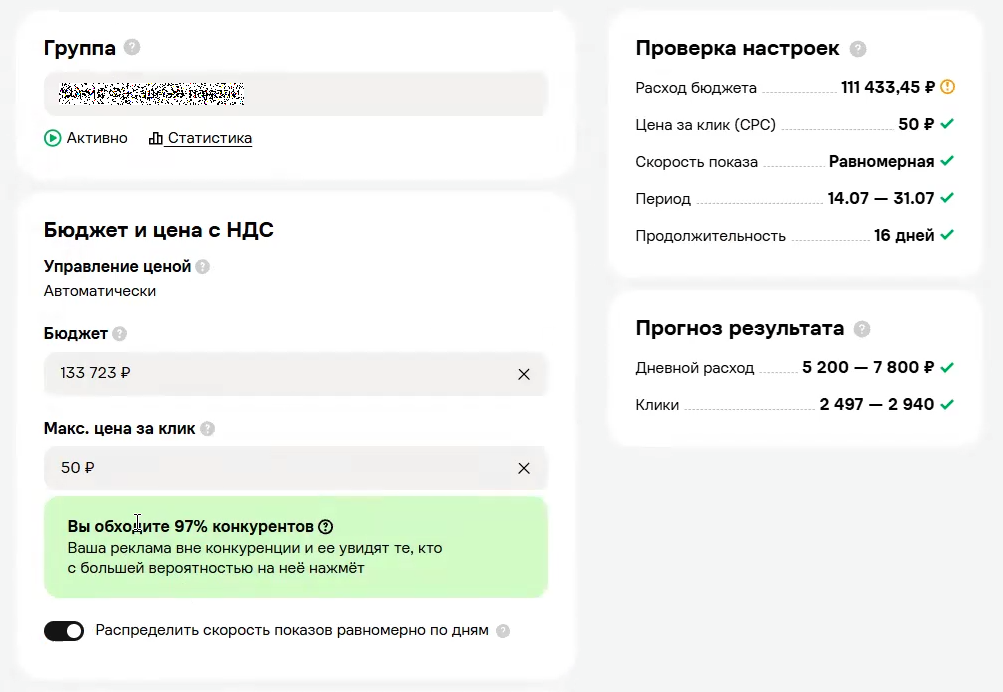Select clicks forecast 2 497 — 2 940
Image resolution: width=1003 pixels, height=692 pixels.
876,404
